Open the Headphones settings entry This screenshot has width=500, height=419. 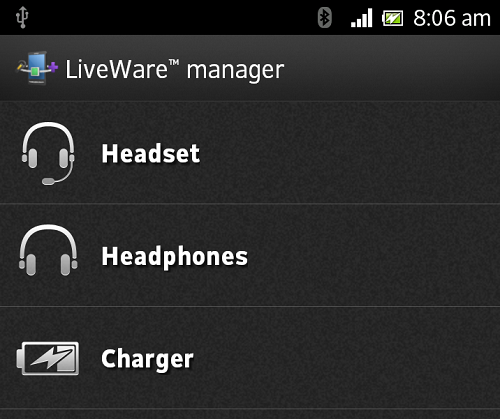click(x=250, y=255)
